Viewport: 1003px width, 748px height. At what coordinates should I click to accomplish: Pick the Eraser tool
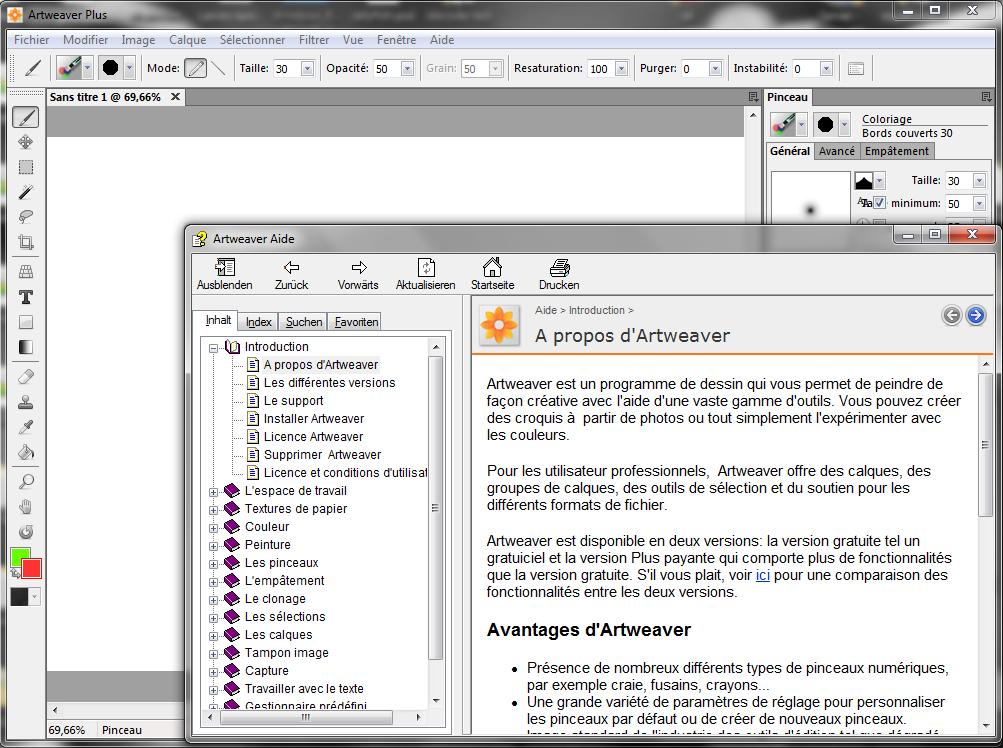(x=26, y=377)
